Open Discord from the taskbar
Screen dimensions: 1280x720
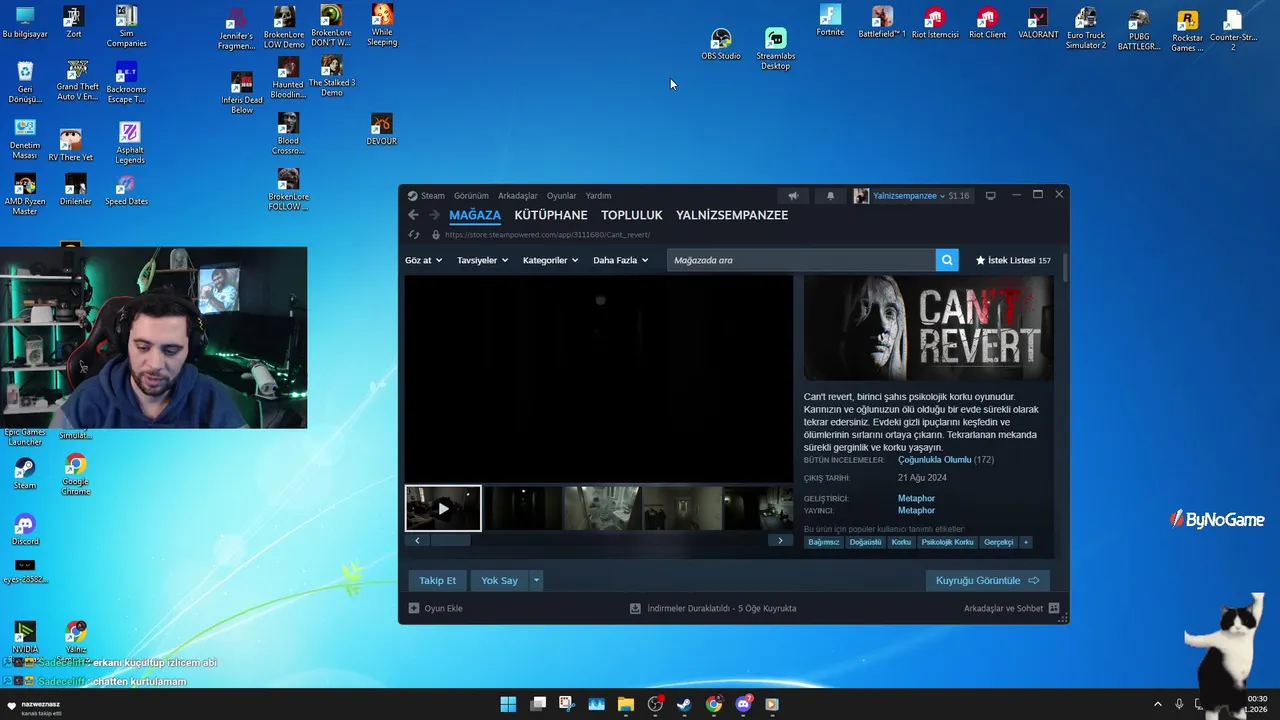click(743, 704)
